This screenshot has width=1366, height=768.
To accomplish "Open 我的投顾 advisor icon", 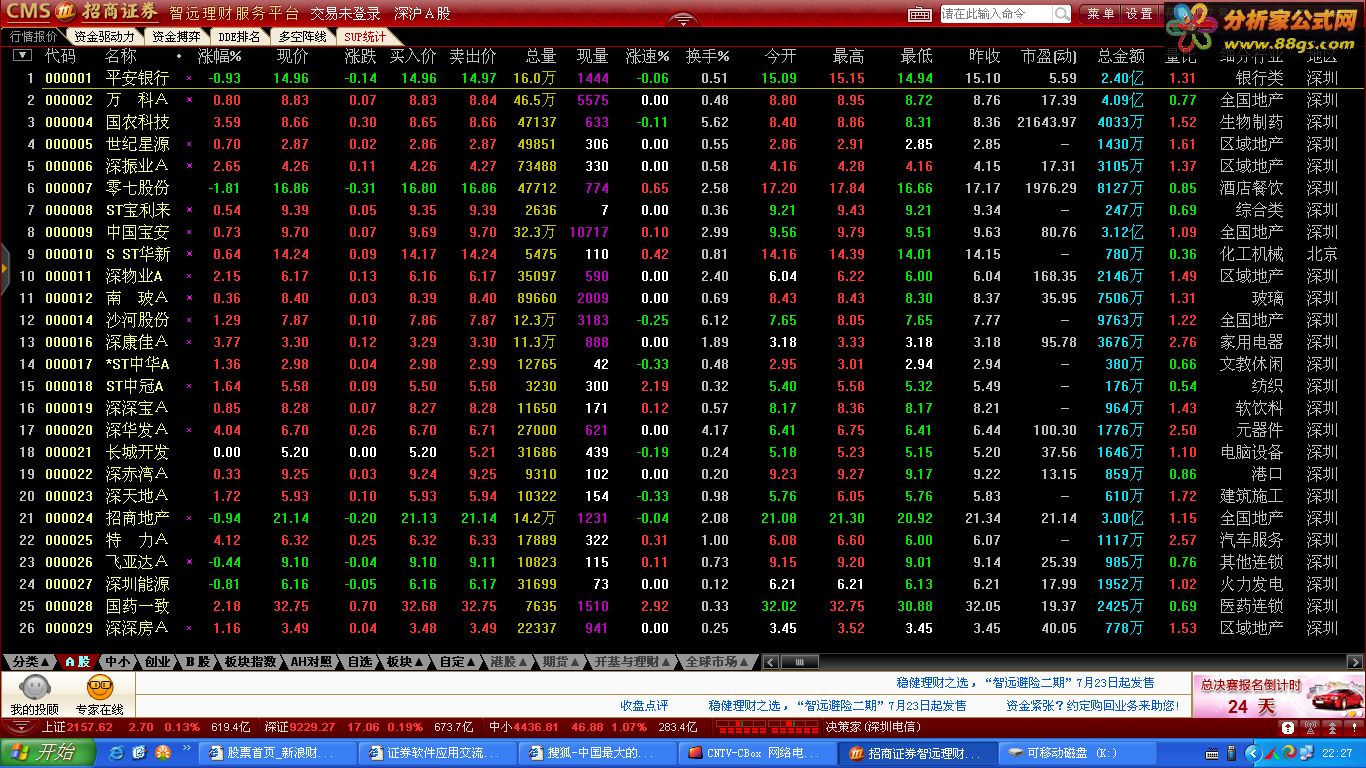I will point(35,695).
